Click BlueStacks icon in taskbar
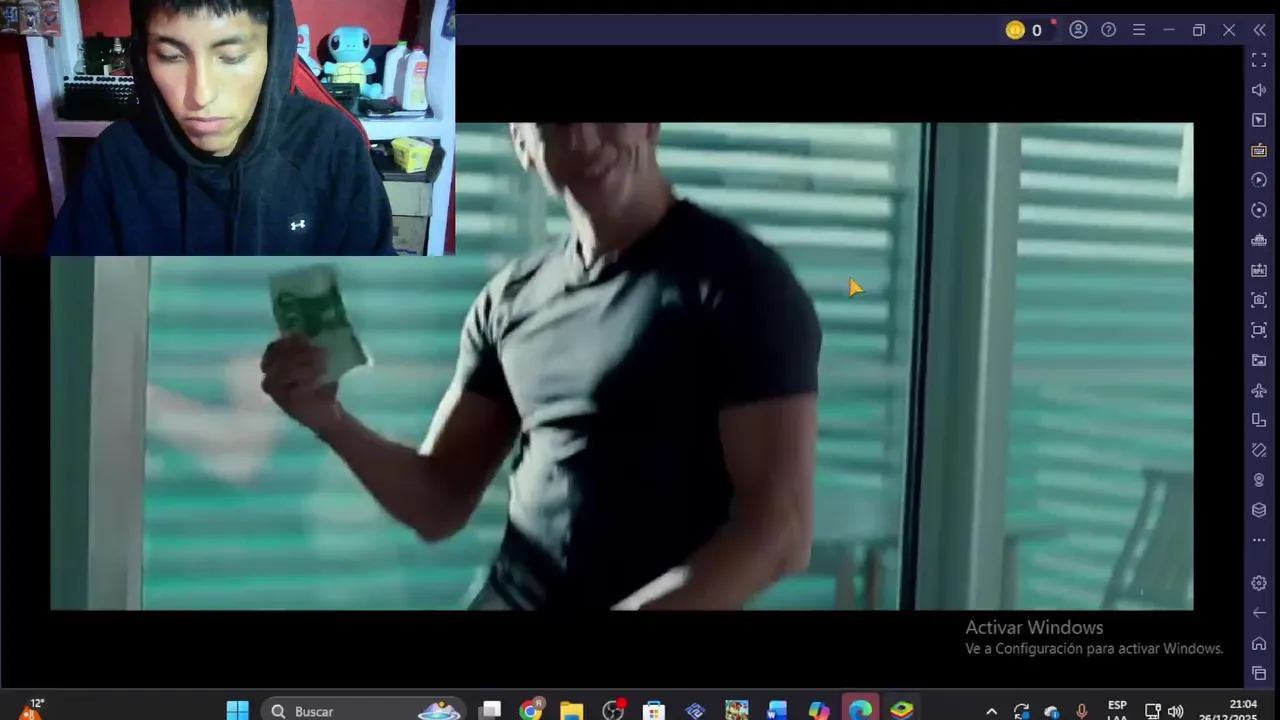This screenshot has width=1280, height=720. coord(902,711)
